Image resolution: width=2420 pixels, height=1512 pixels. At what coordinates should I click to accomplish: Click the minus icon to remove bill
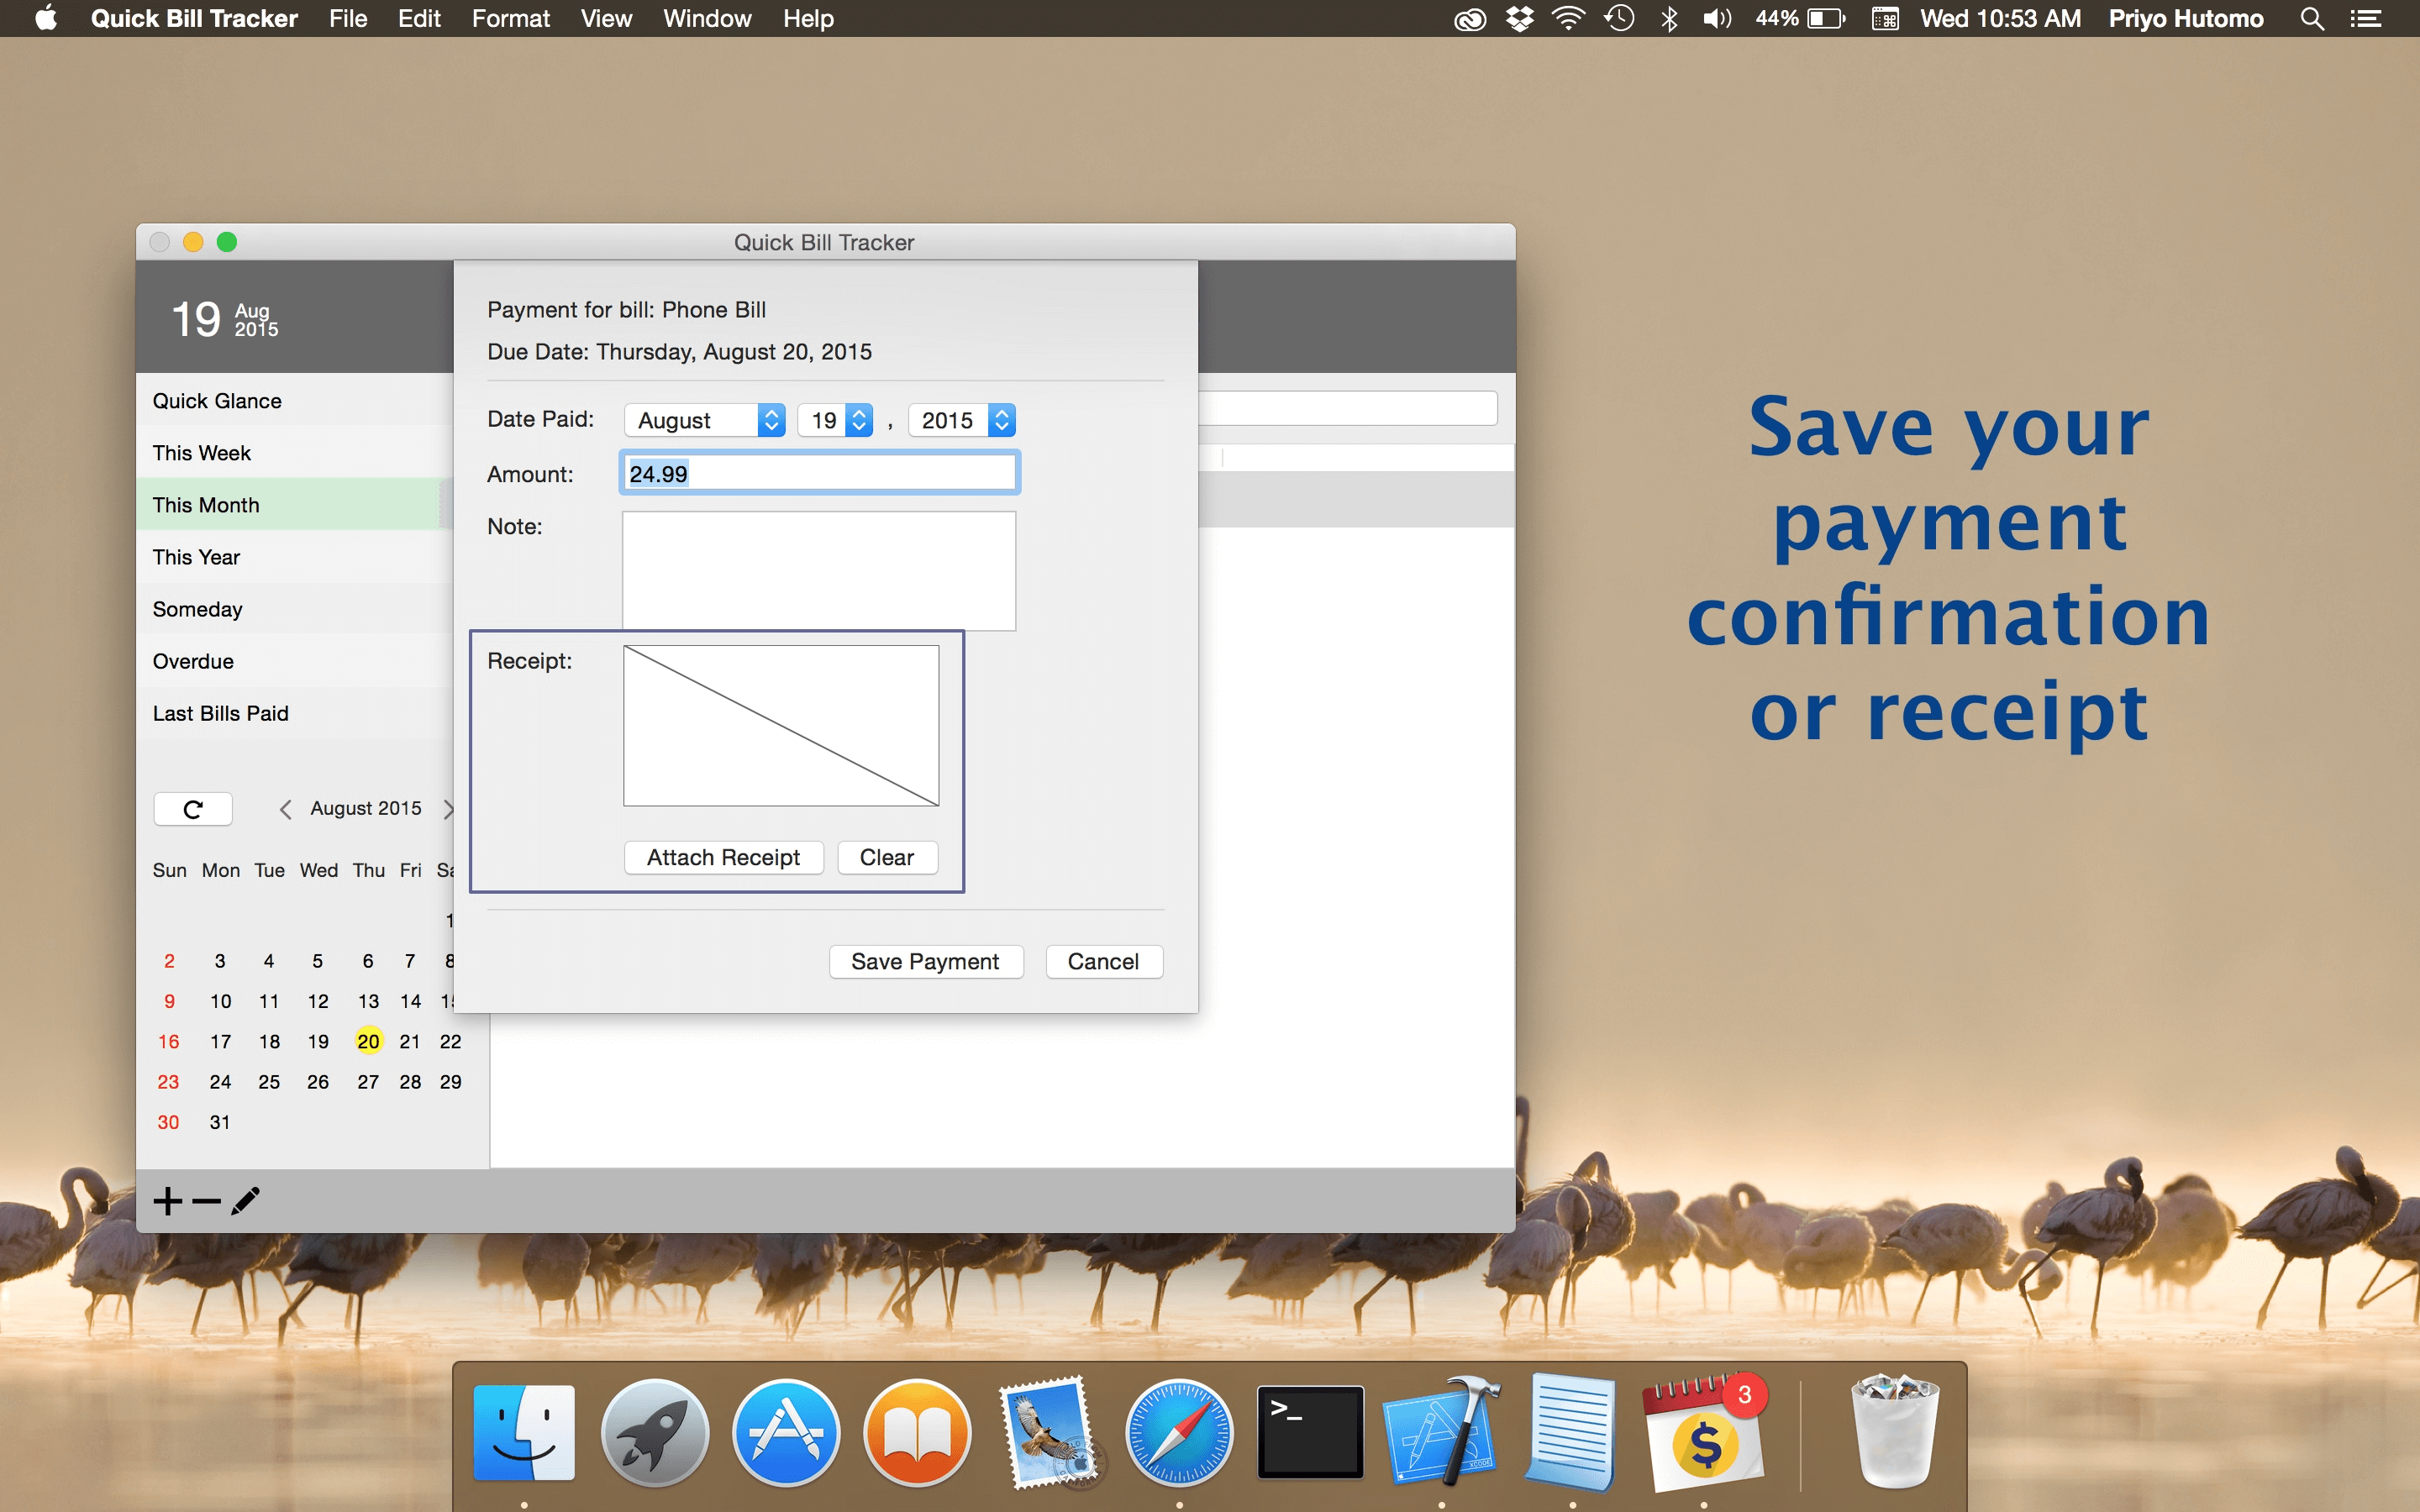pyautogui.click(x=206, y=1200)
